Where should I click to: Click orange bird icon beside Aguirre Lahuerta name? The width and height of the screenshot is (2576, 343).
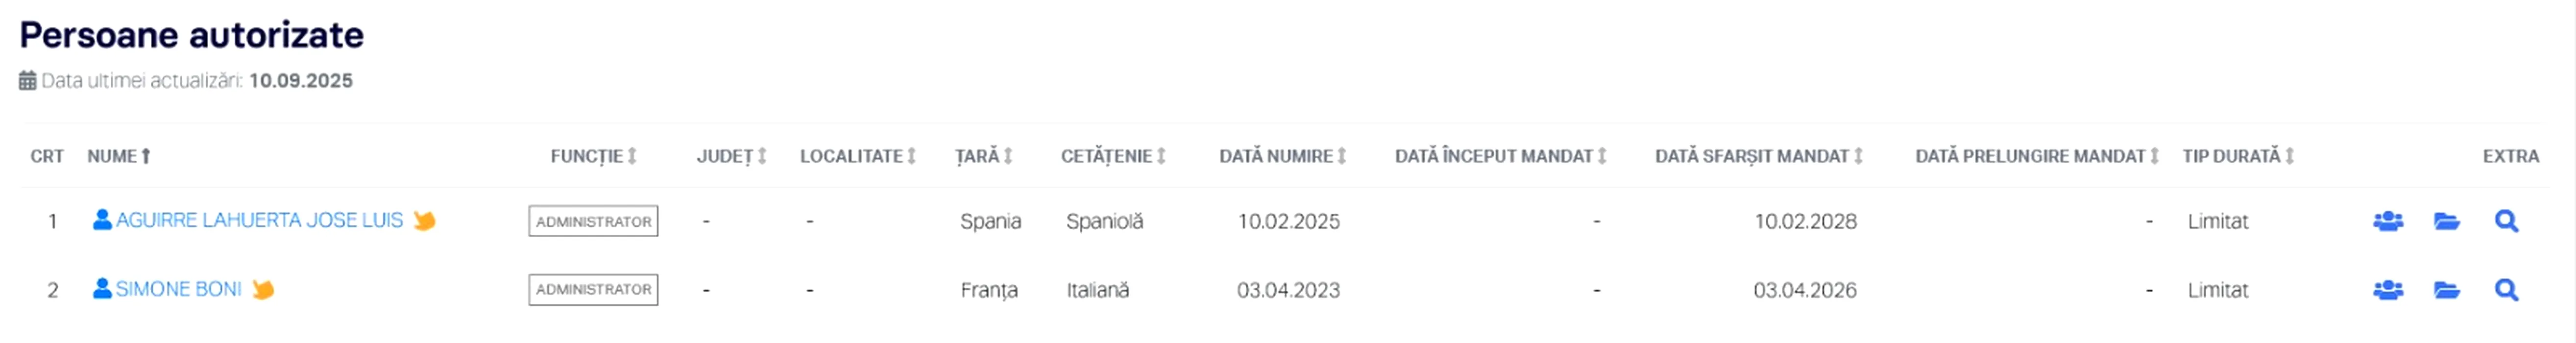pos(424,220)
